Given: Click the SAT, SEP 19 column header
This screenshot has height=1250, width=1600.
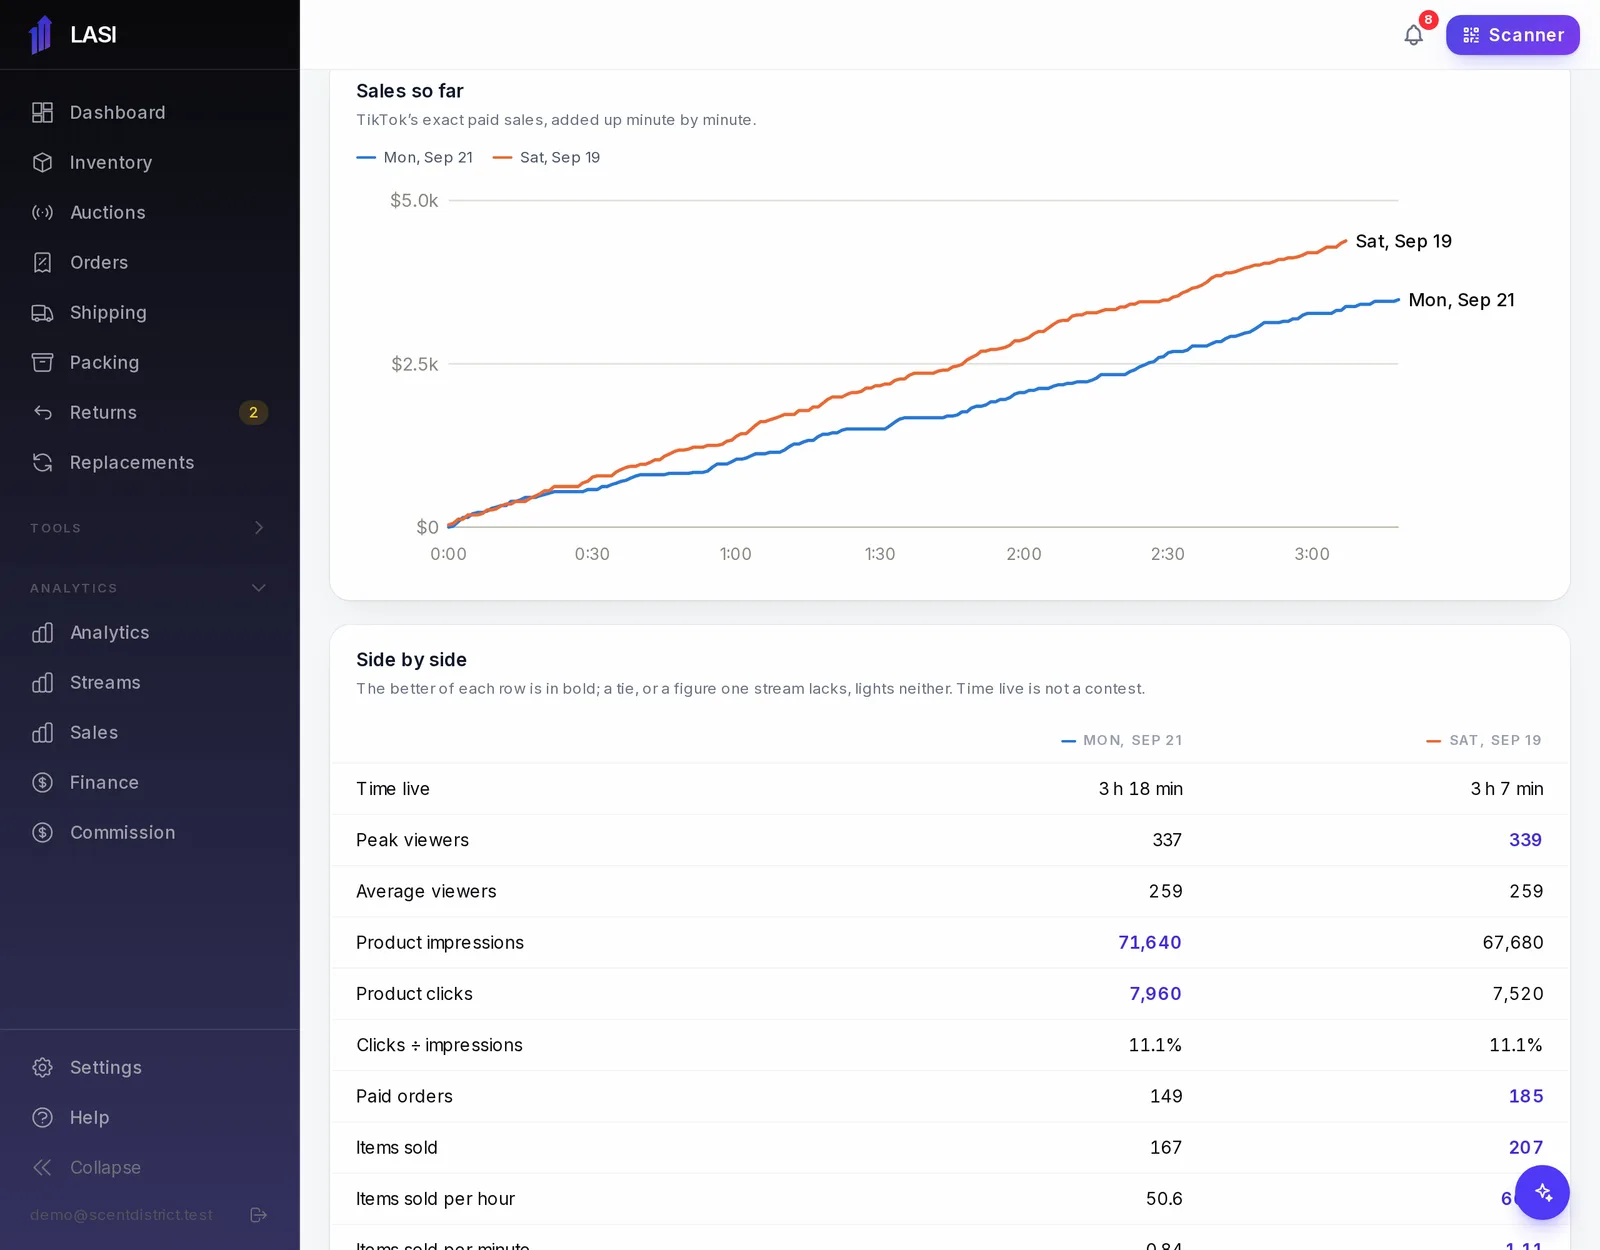Looking at the screenshot, I should pos(1484,741).
